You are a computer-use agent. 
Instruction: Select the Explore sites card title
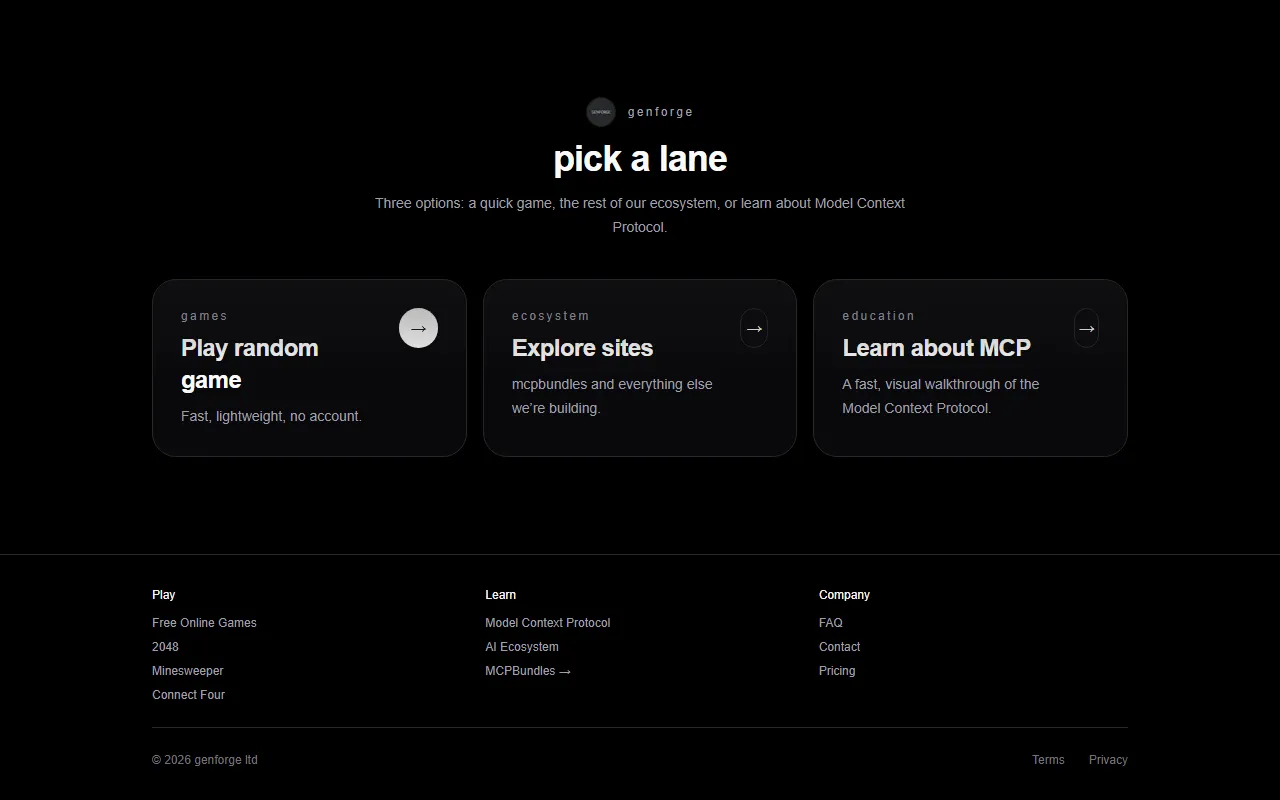pyautogui.click(x=582, y=348)
